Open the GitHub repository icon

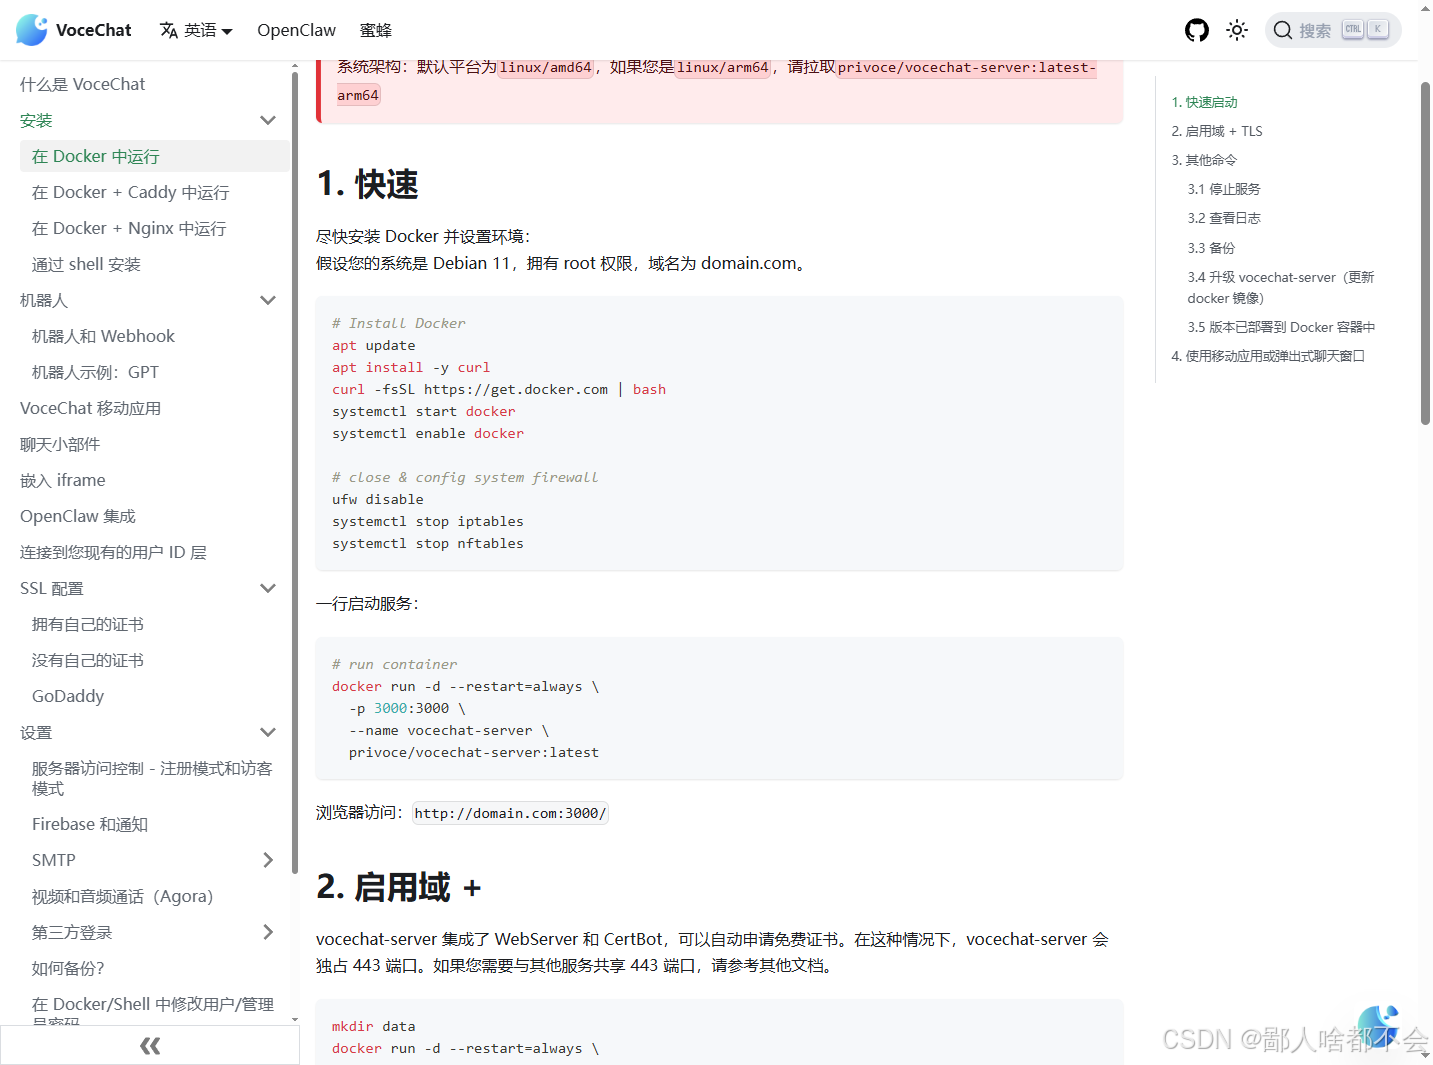1197,30
